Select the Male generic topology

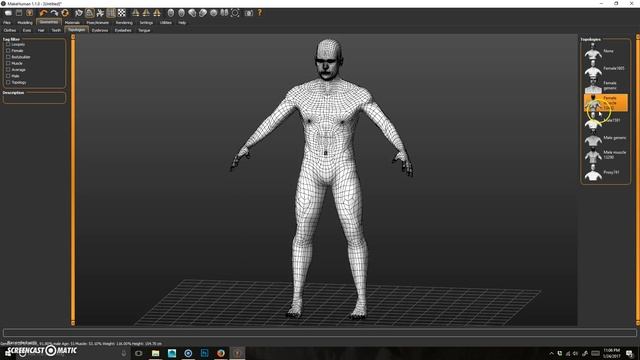point(606,138)
